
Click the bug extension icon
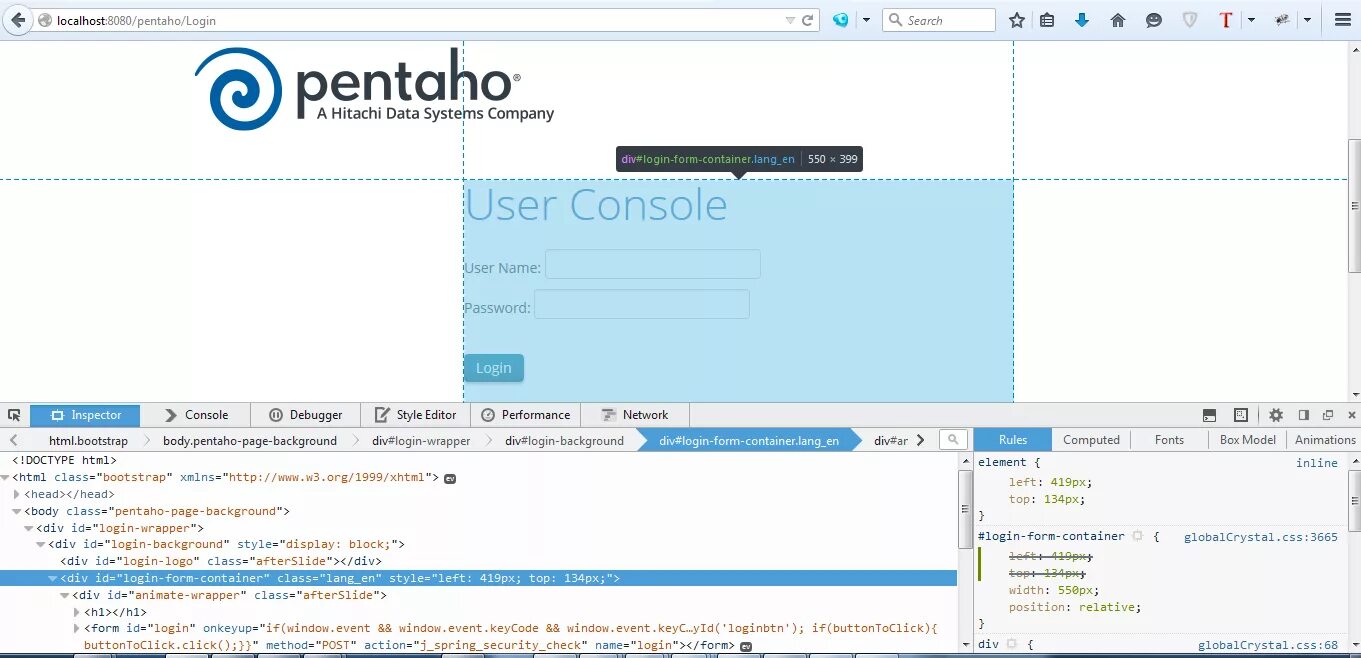pyautogui.click(x=1282, y=20)
